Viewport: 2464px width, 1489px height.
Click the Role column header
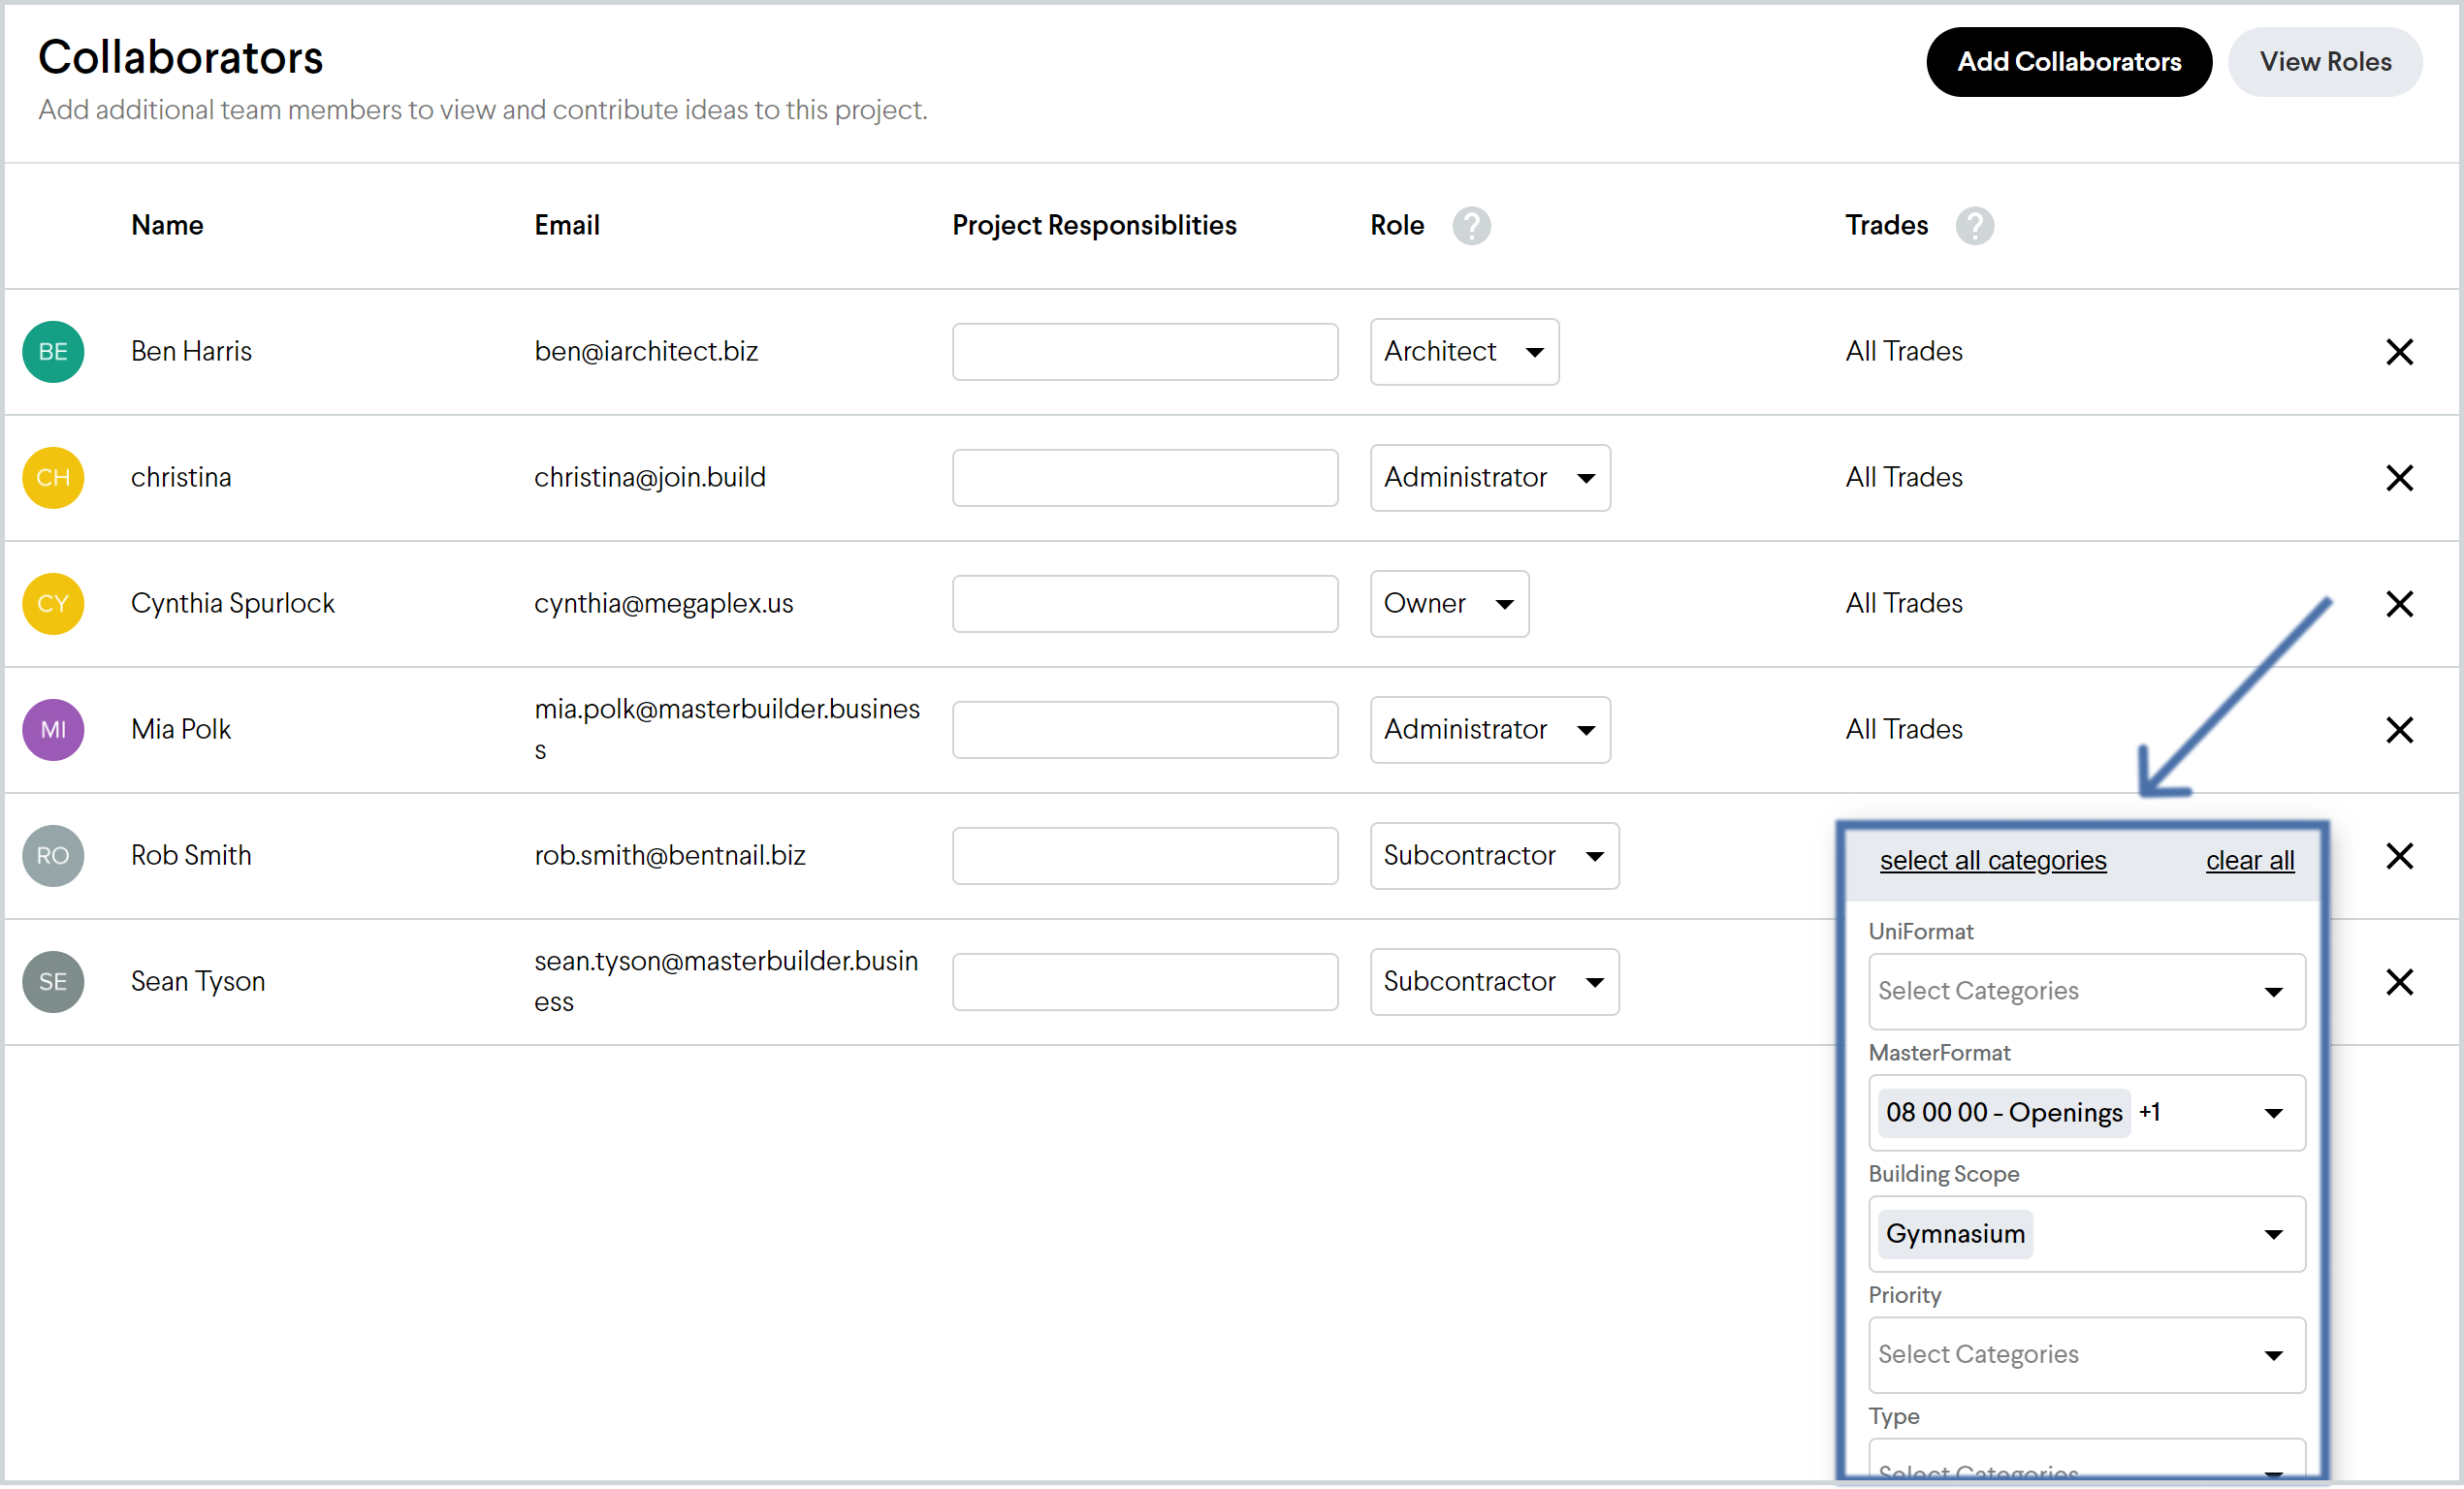pos(1397,226)
